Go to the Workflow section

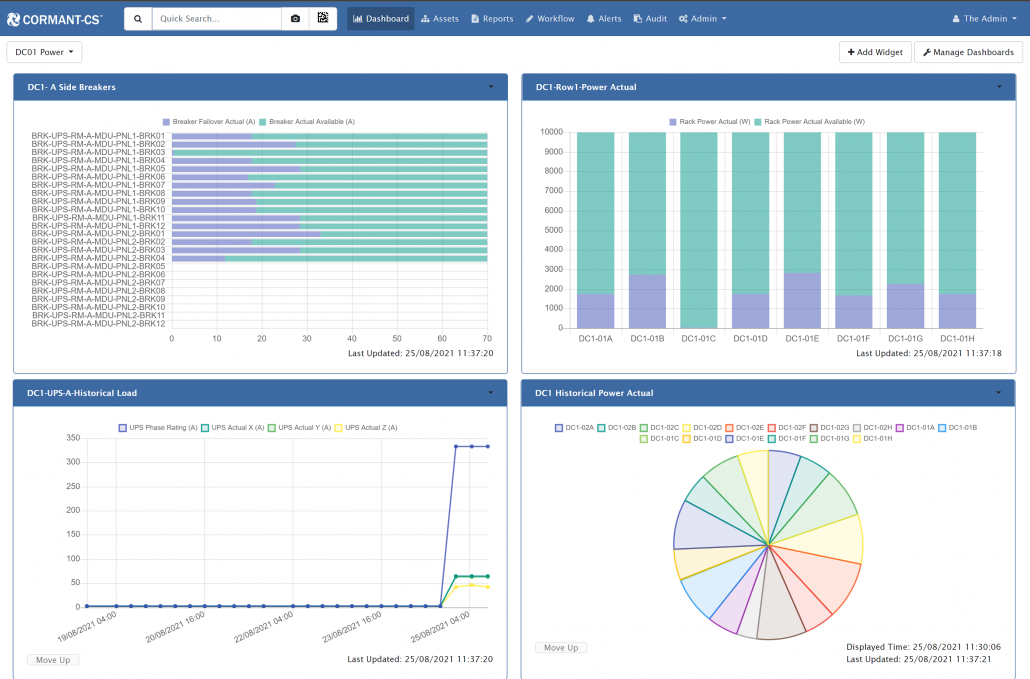550,19
